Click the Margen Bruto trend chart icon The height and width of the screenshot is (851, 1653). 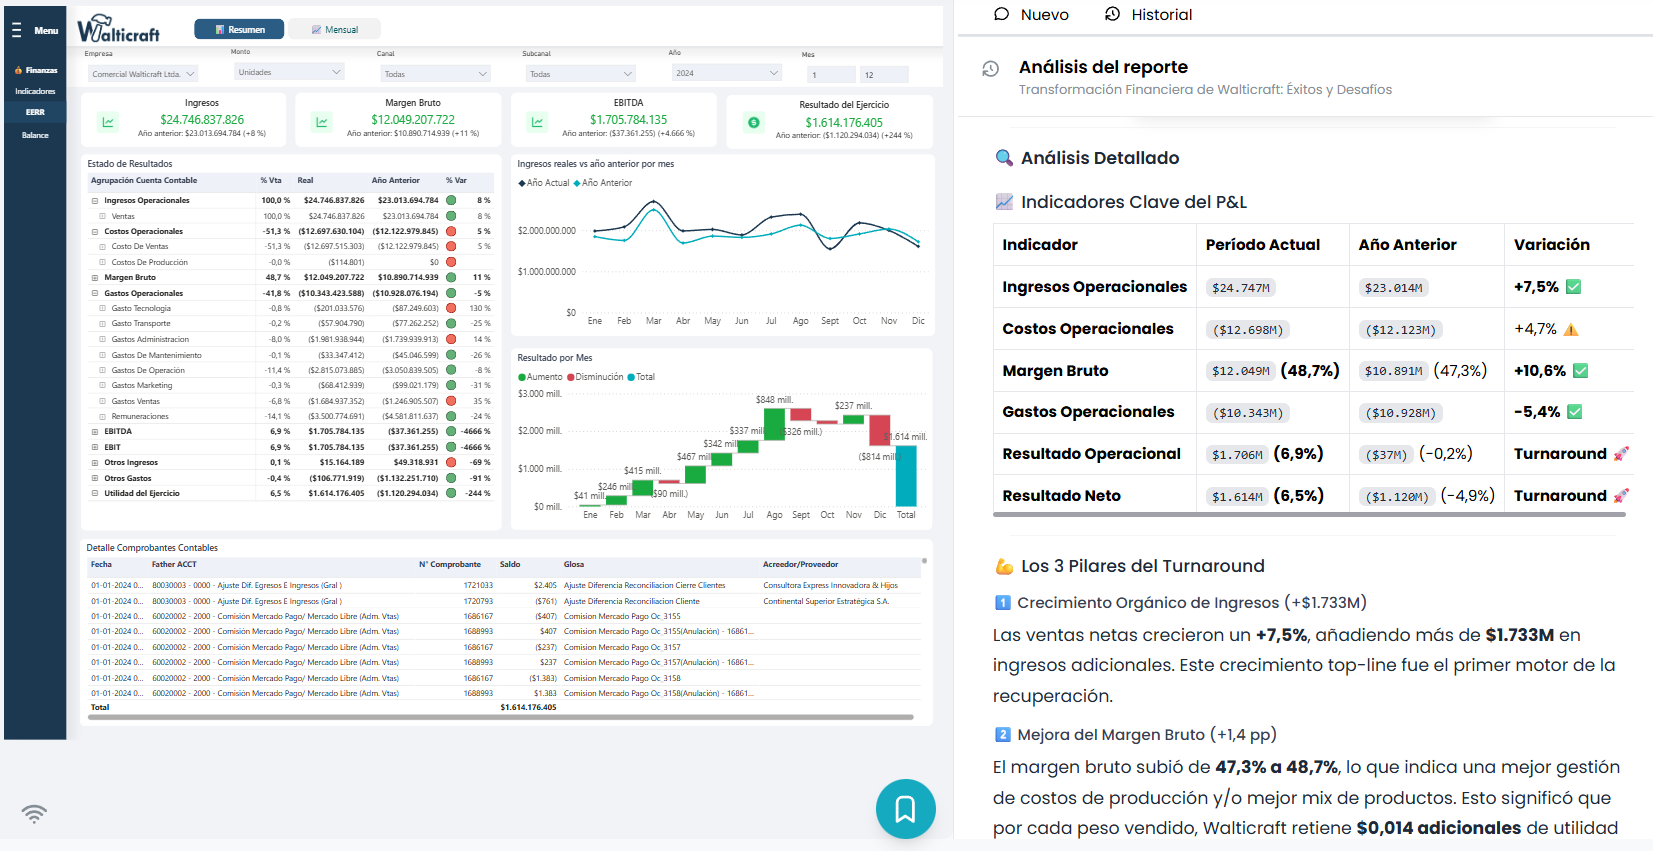pyautogui.click(x=322, y=122)
